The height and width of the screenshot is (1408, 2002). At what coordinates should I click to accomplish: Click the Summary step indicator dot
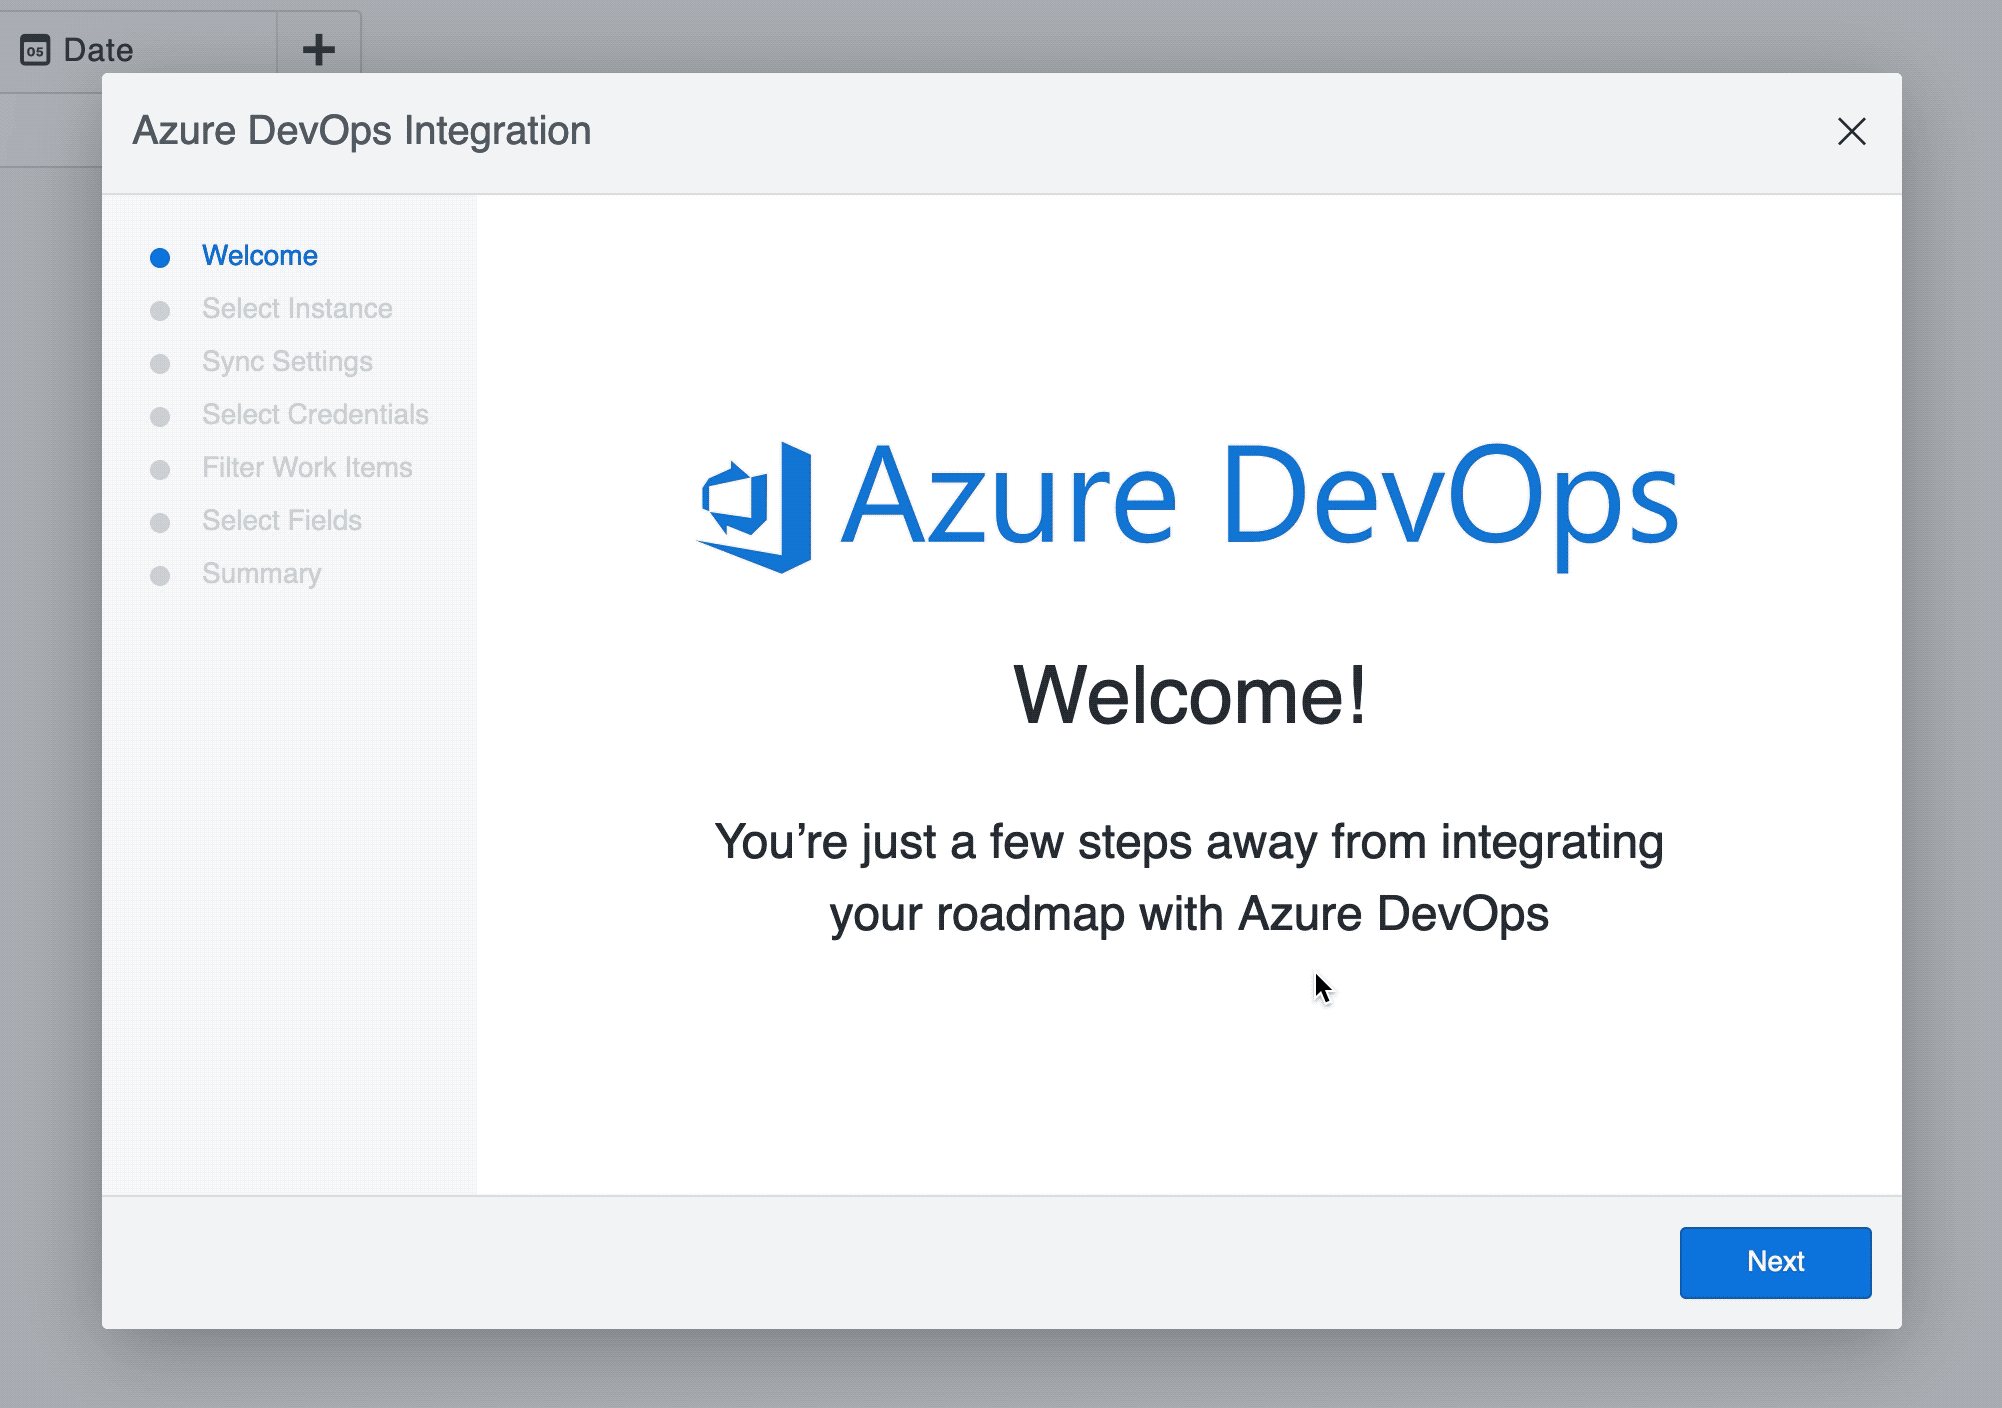161,575
